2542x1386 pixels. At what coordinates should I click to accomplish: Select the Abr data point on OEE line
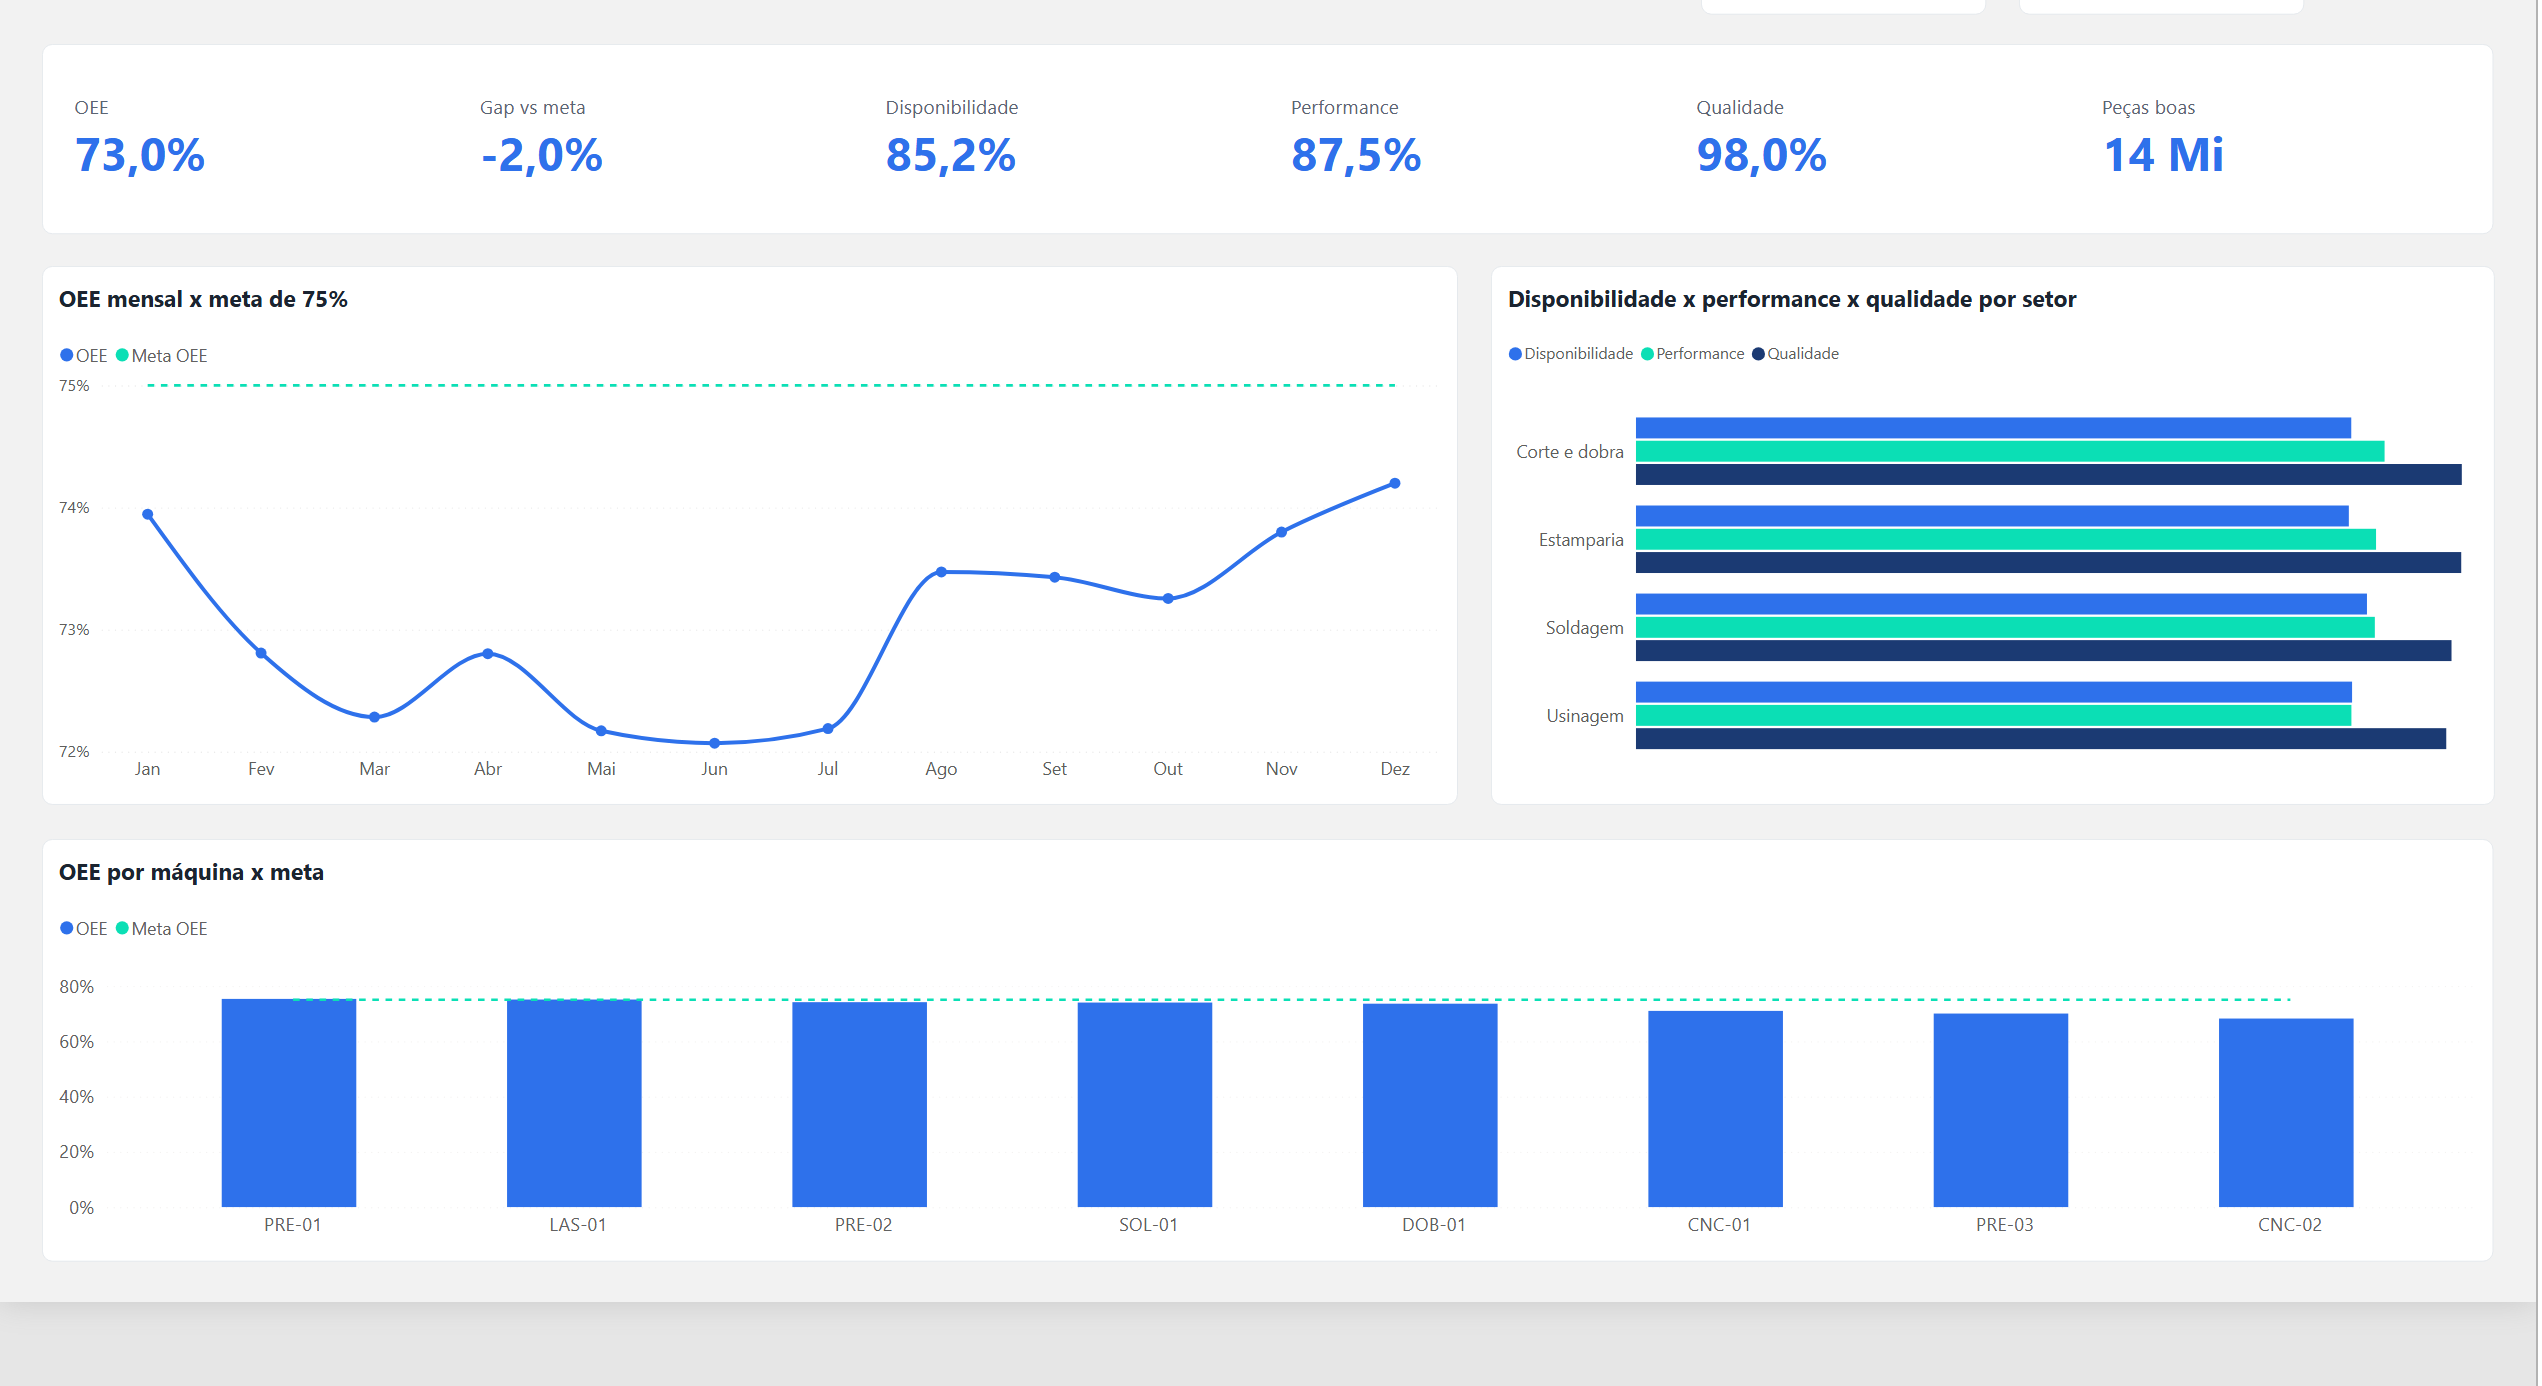pyautogui.click(x=488, y=653)
